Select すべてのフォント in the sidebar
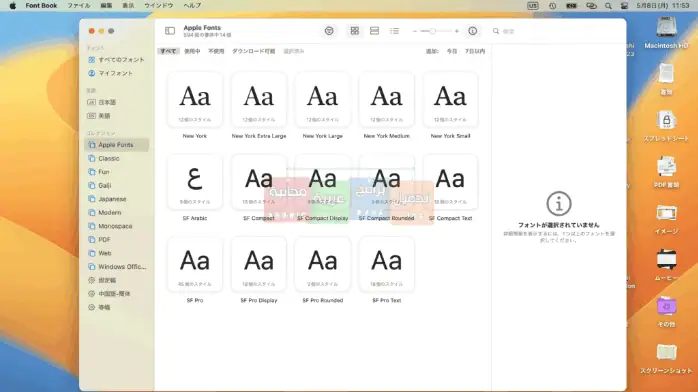This screenshot has height=392, width=698. [117, 60]
